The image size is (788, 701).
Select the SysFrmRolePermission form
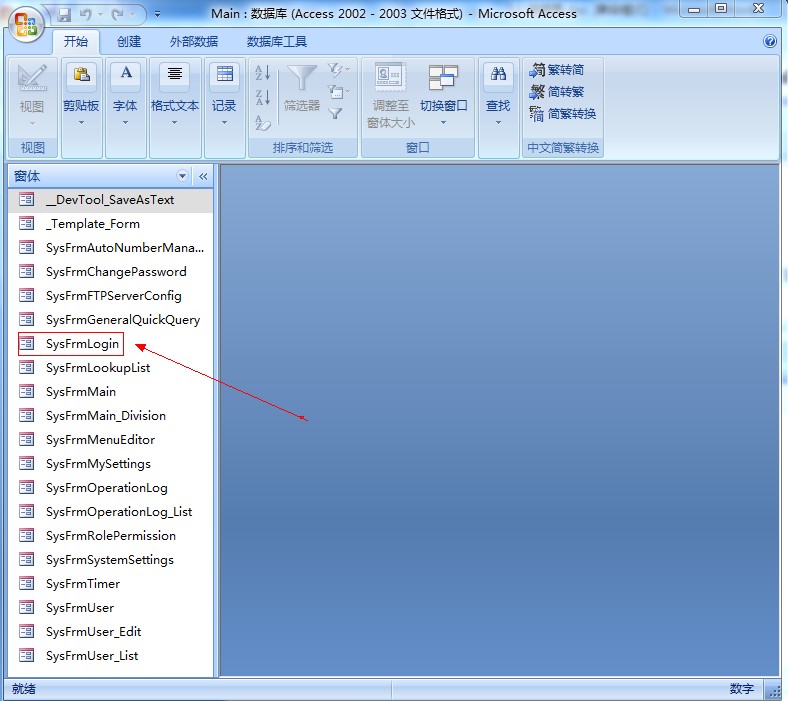coord(111,536)
